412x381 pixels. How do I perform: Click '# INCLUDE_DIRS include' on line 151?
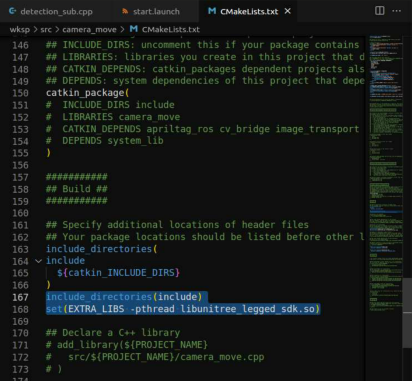[110, 105]
